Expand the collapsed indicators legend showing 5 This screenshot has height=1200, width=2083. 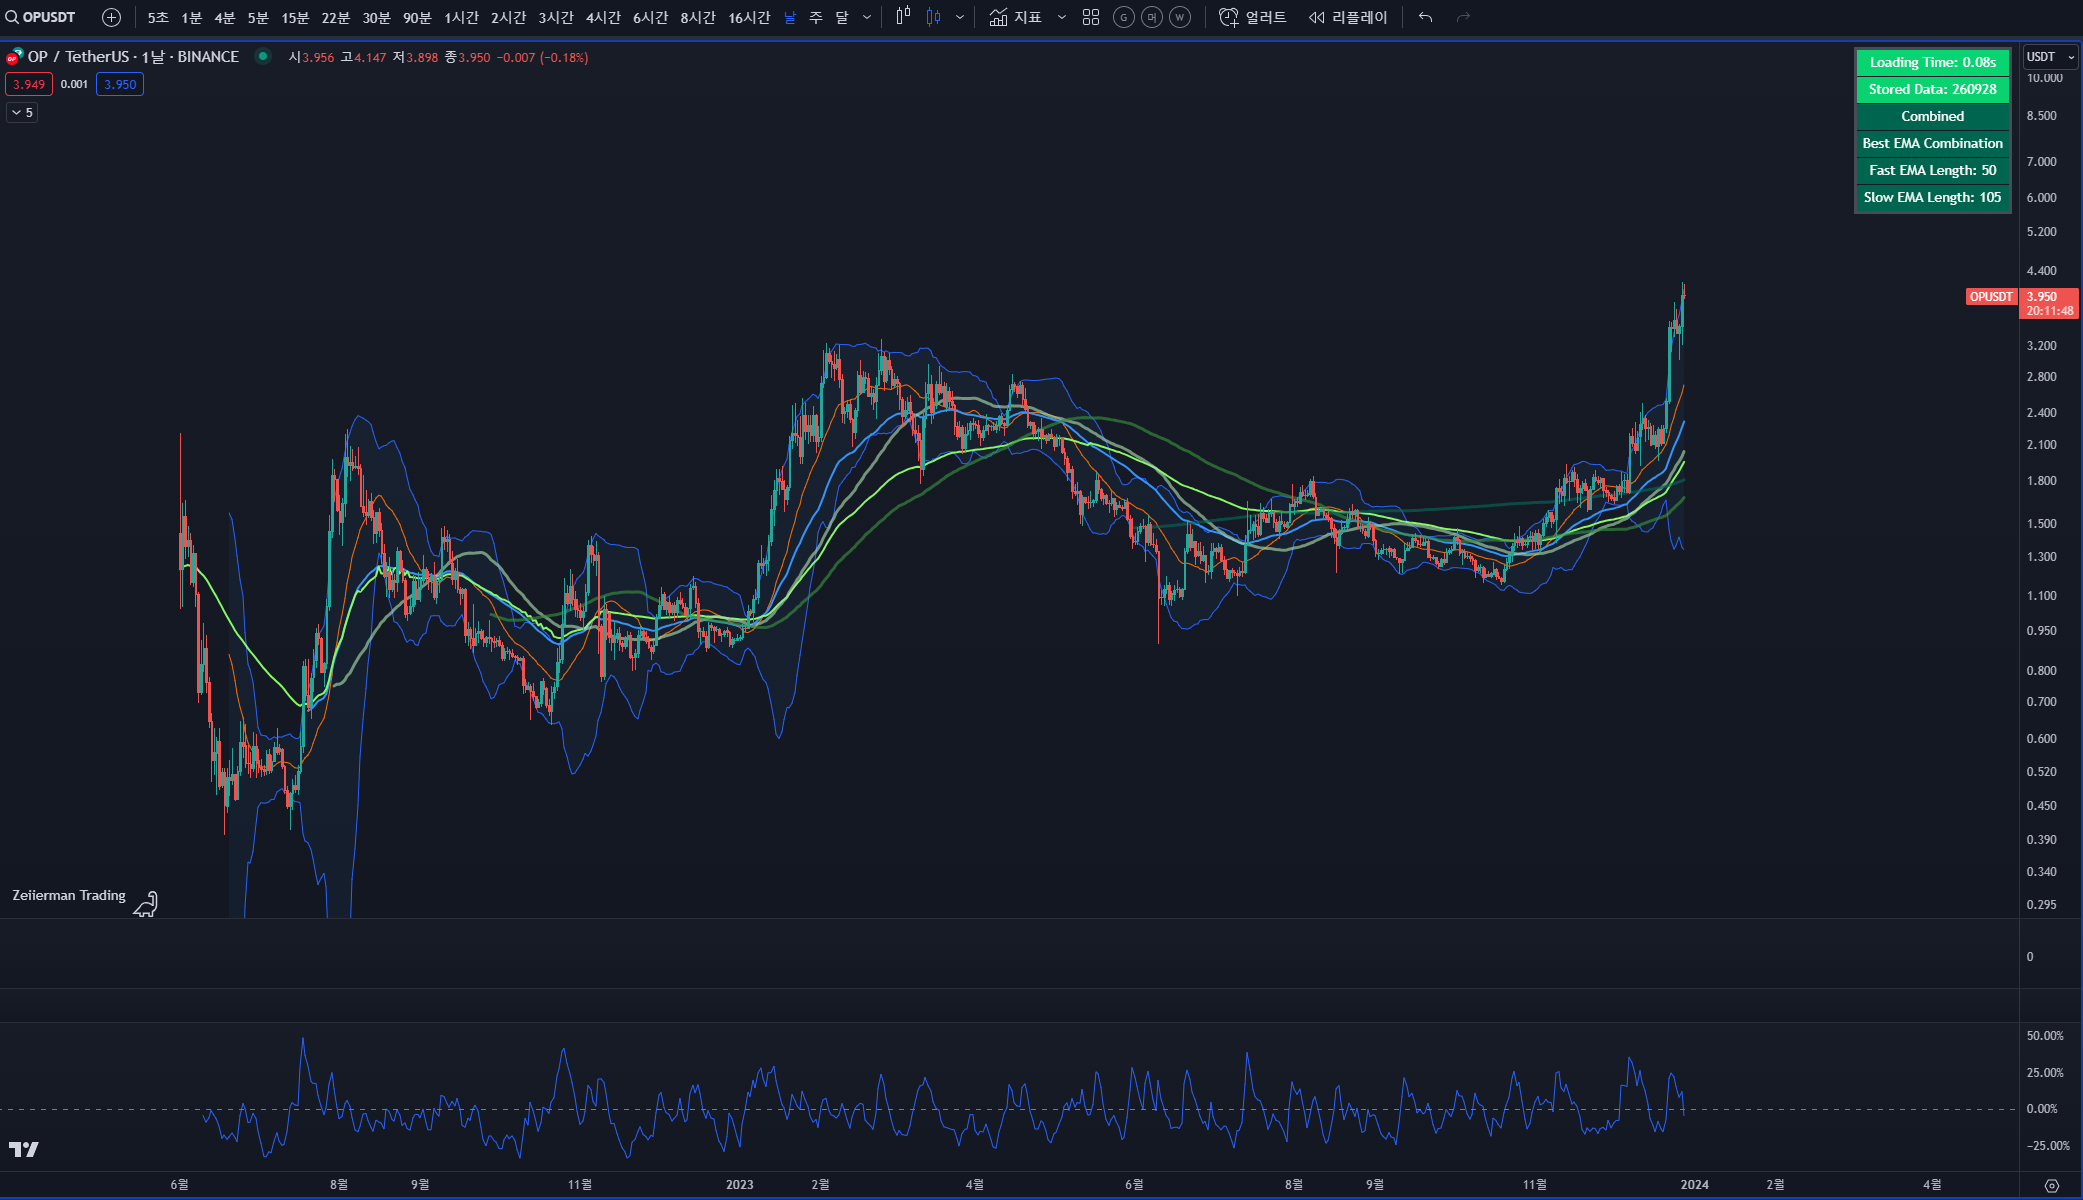tap(22, 113)
